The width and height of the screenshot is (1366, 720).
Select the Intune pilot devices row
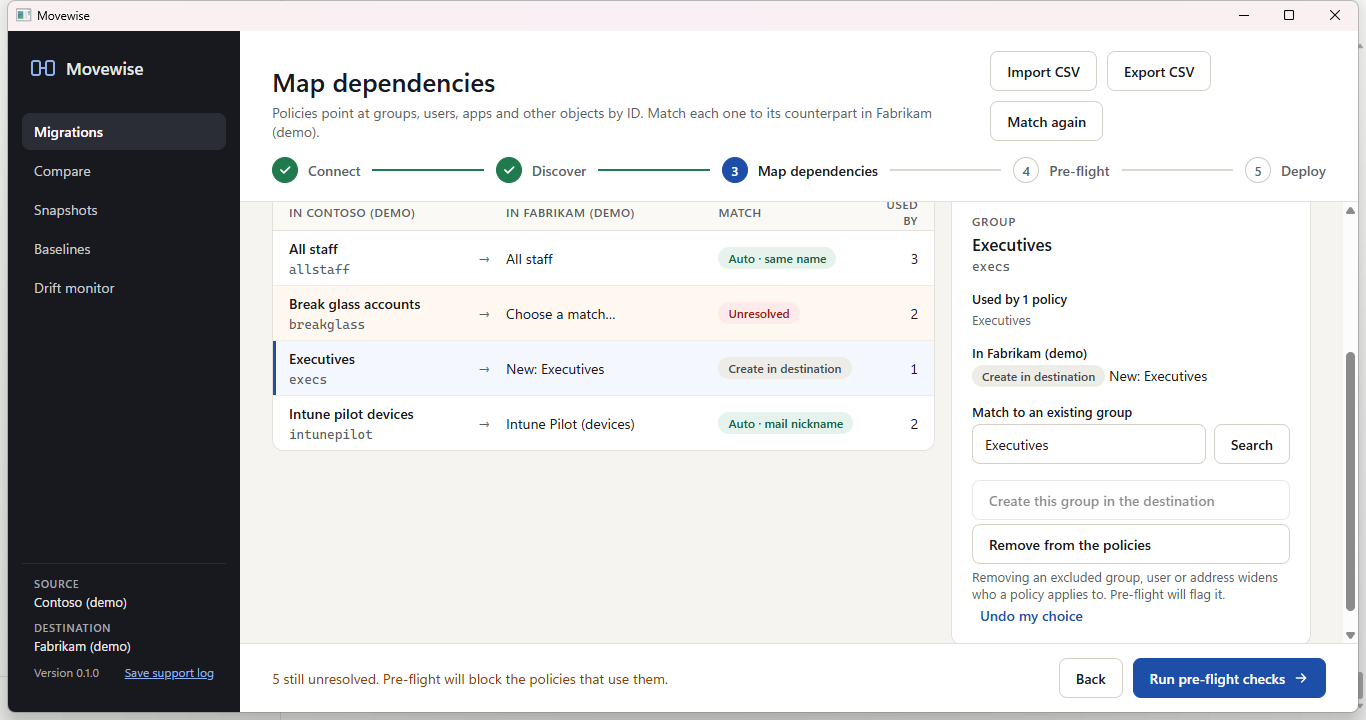tap(603, 424)
